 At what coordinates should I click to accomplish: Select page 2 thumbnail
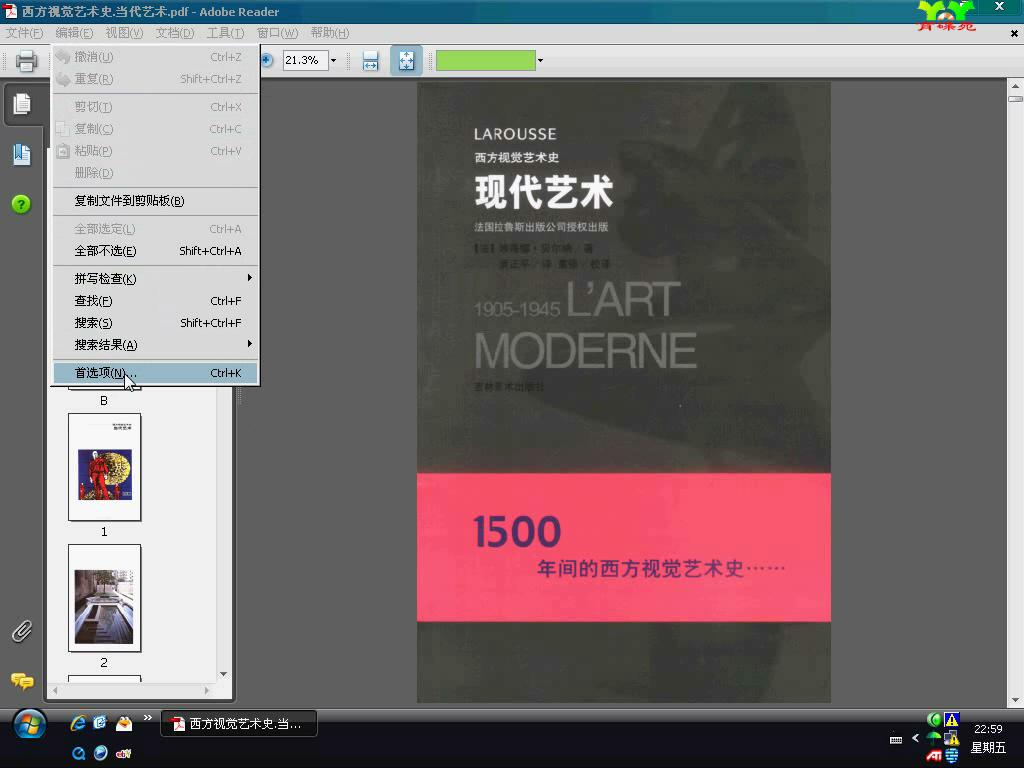tap(104, 598)
